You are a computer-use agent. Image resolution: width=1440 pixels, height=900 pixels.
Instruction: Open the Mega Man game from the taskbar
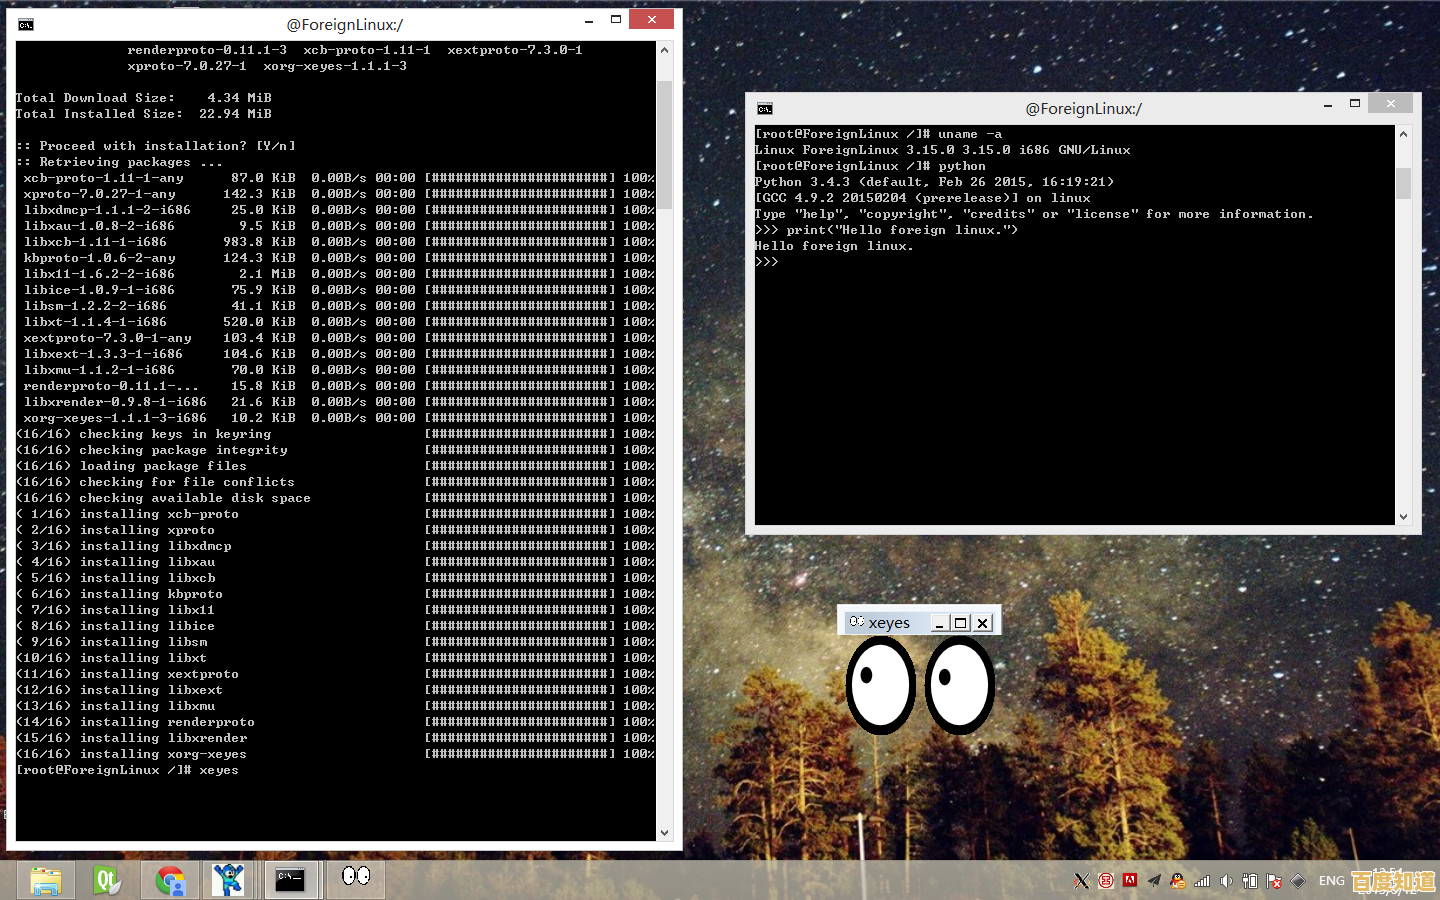(230, 880)
